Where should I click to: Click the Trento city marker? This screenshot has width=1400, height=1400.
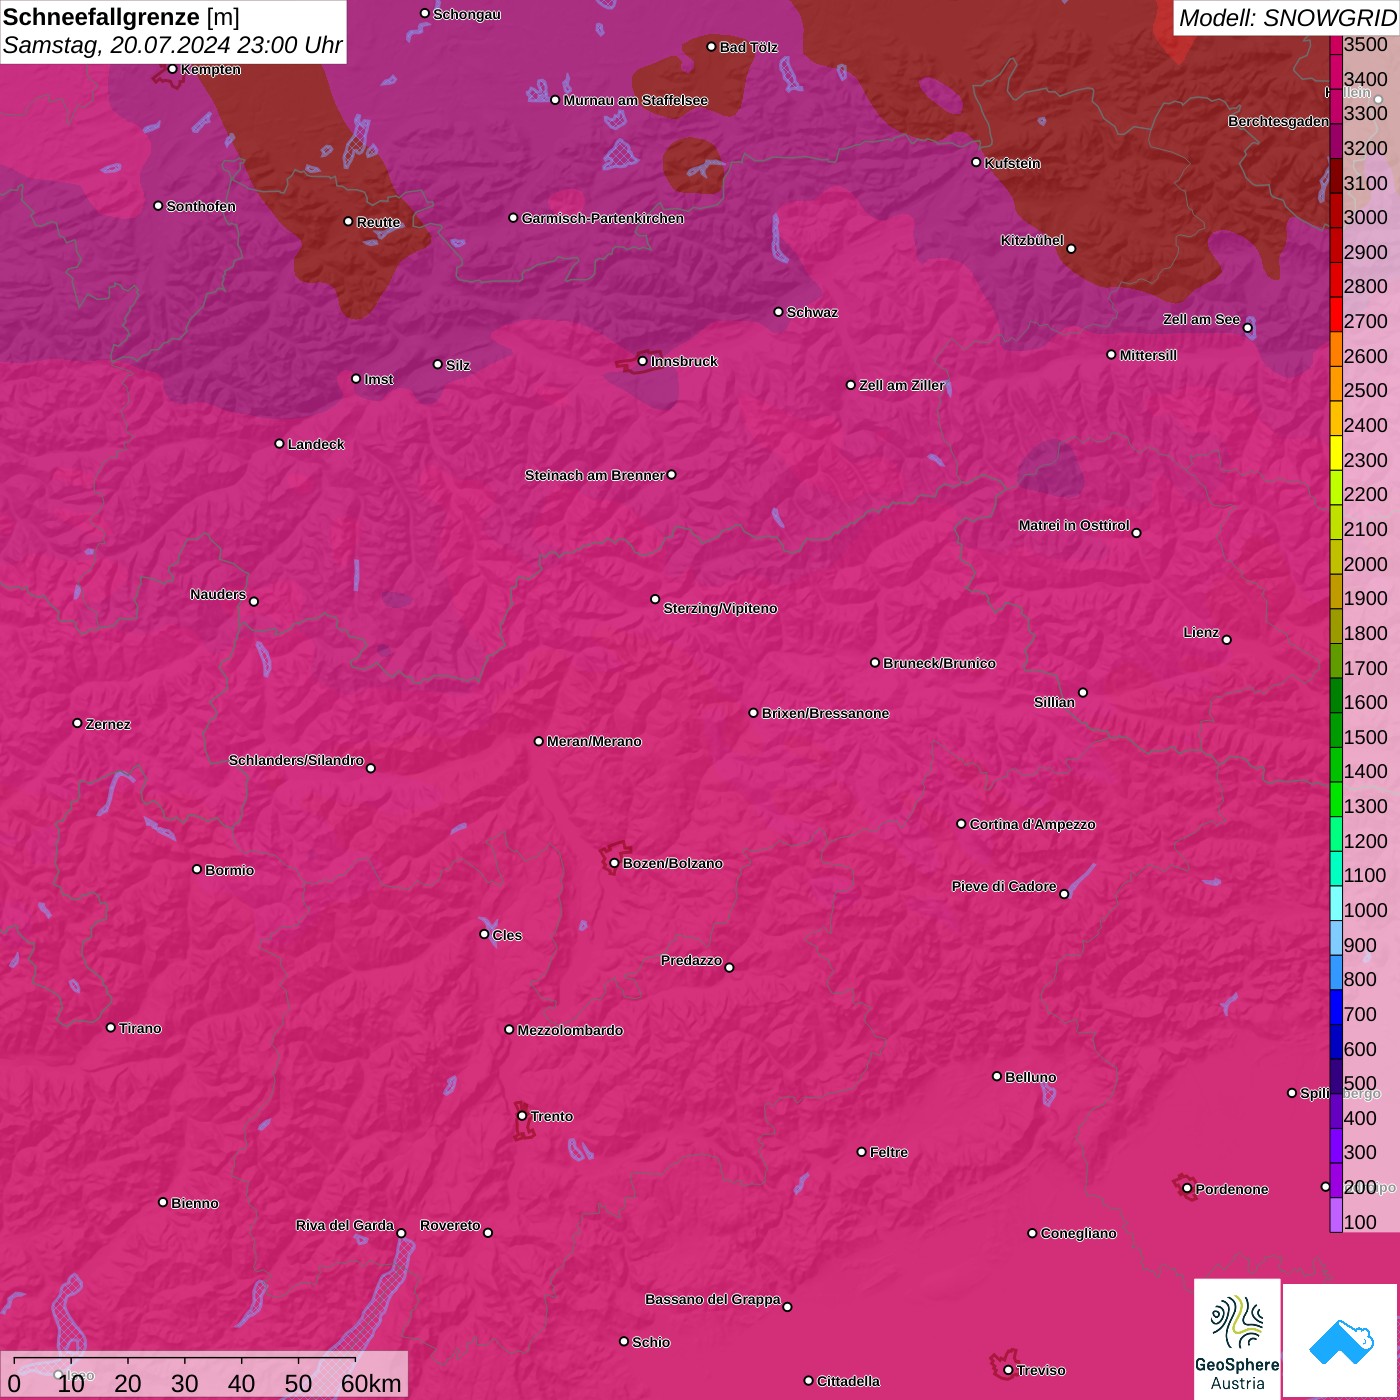pyautogui.click(x=522, y=1116)
